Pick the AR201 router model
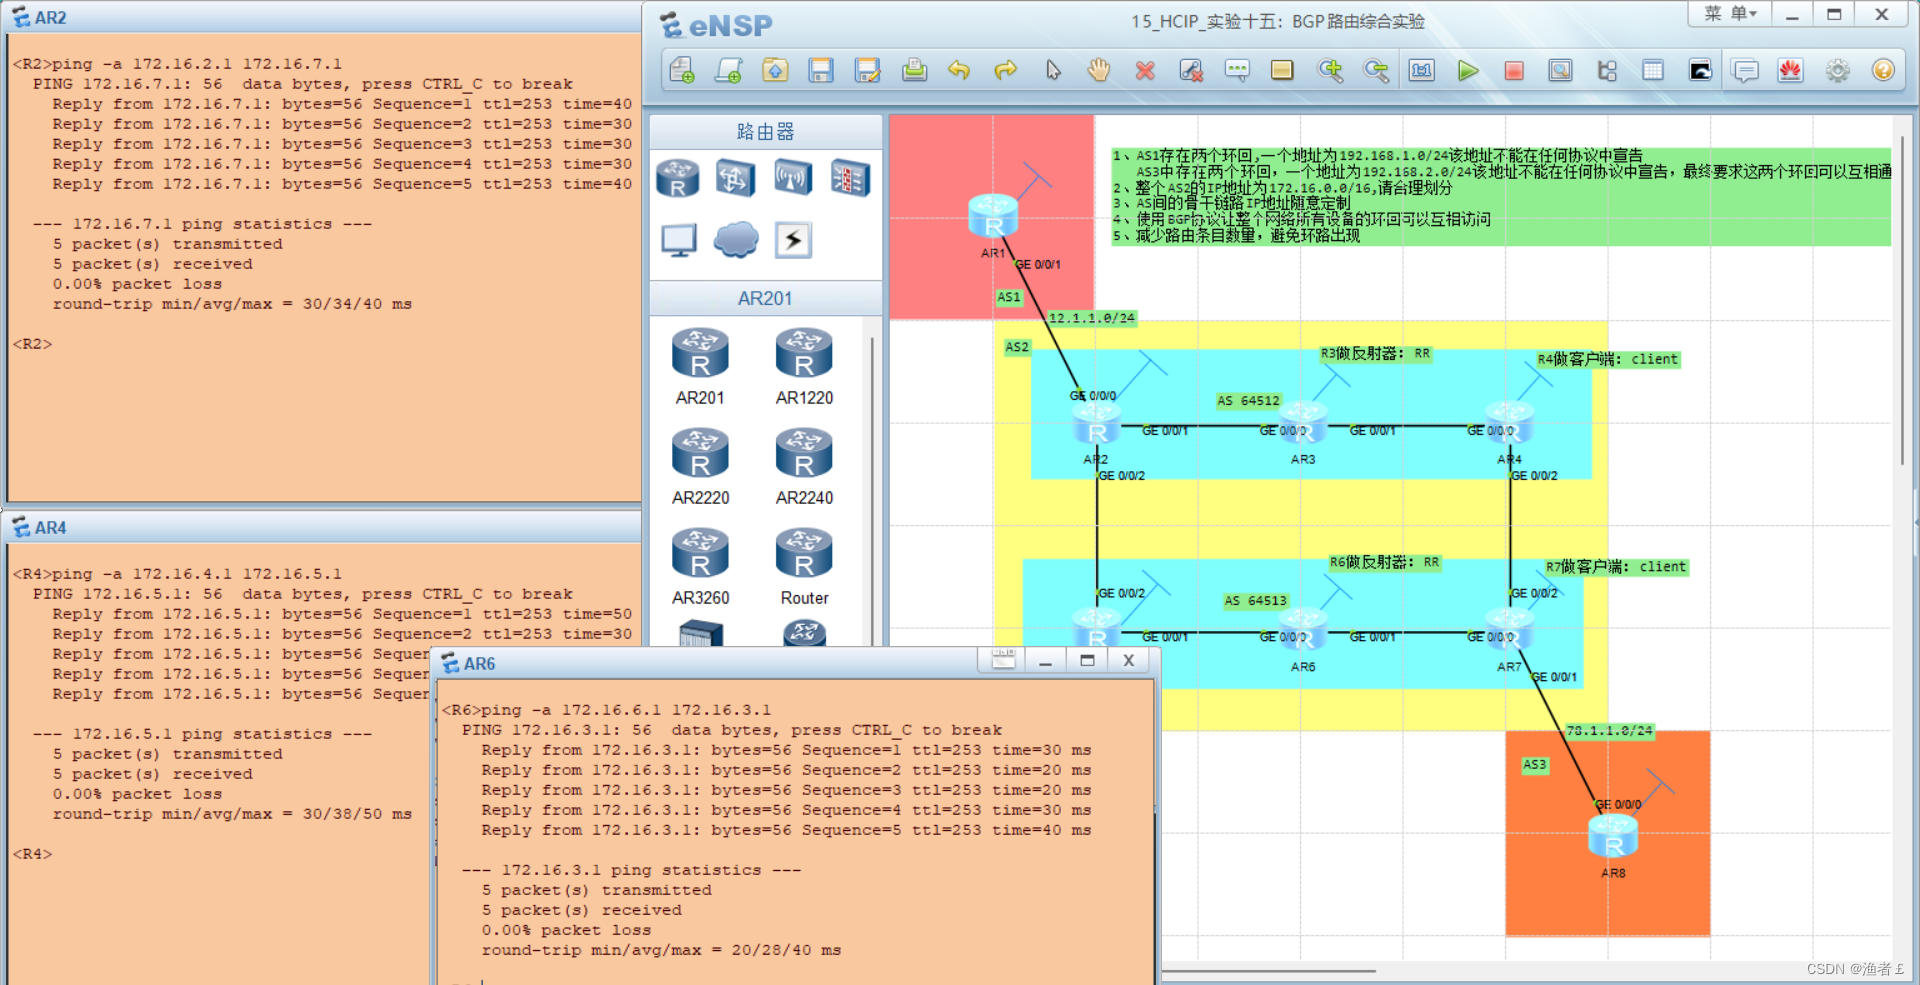 (700, 366)
